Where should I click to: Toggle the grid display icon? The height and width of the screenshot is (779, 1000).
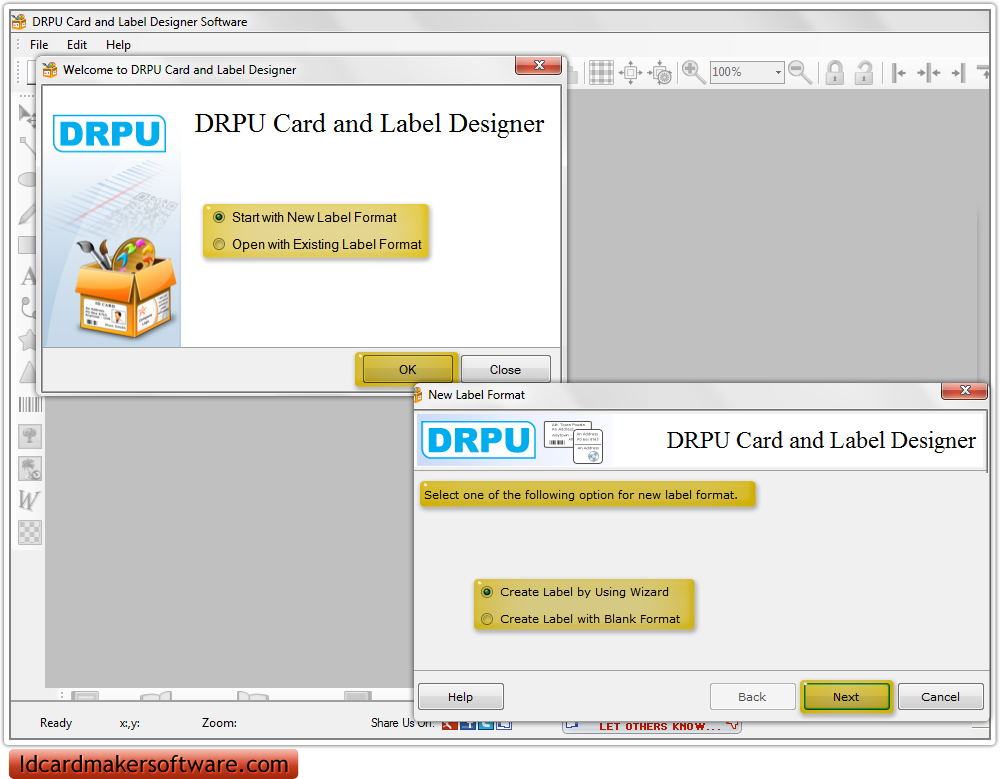coord(601,72)
